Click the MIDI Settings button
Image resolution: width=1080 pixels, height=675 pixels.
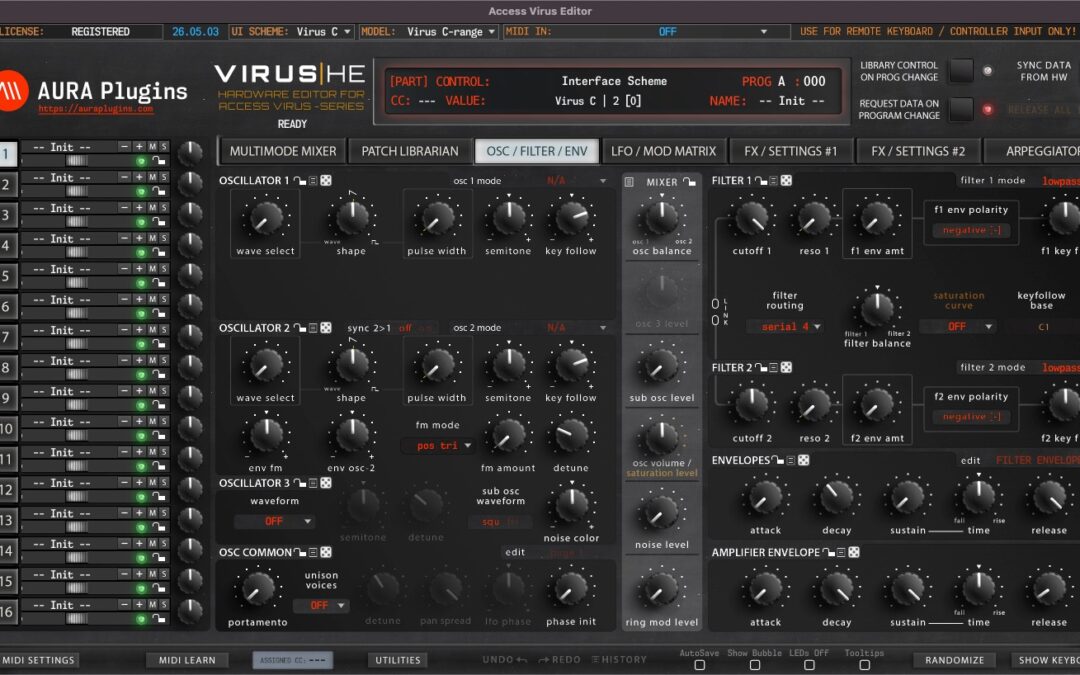click(39, 660)
